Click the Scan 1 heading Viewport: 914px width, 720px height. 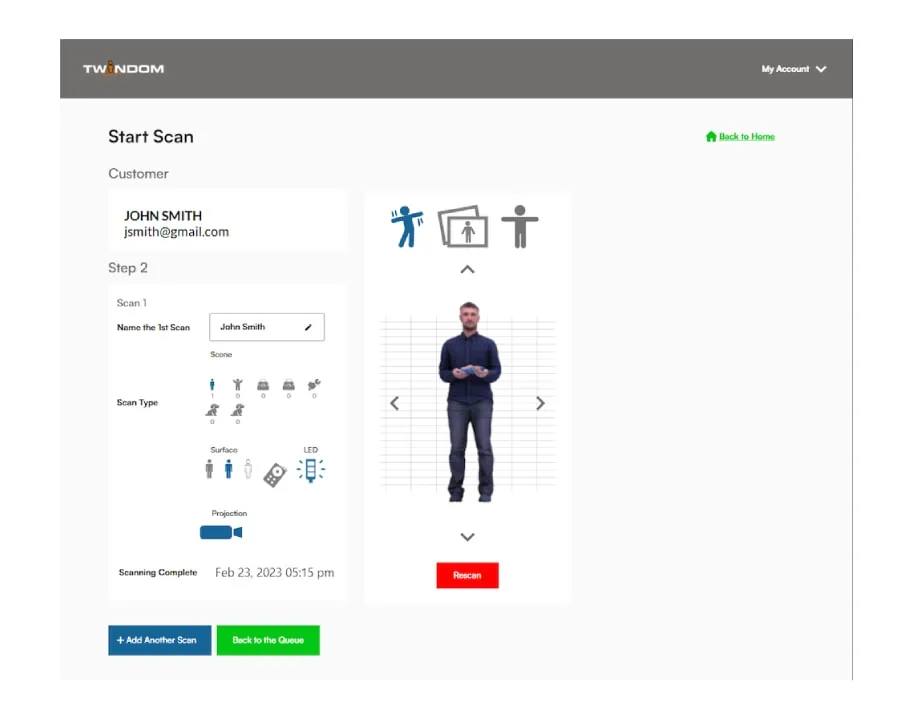[132, 303]
